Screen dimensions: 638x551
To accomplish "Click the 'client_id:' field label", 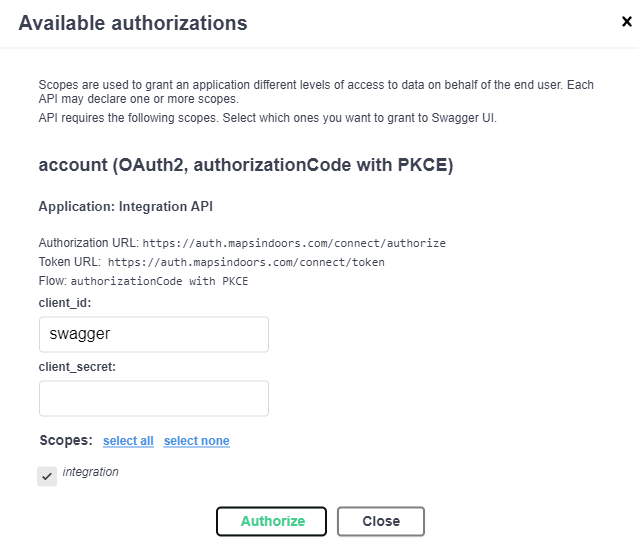I will (x=65, y=303).
